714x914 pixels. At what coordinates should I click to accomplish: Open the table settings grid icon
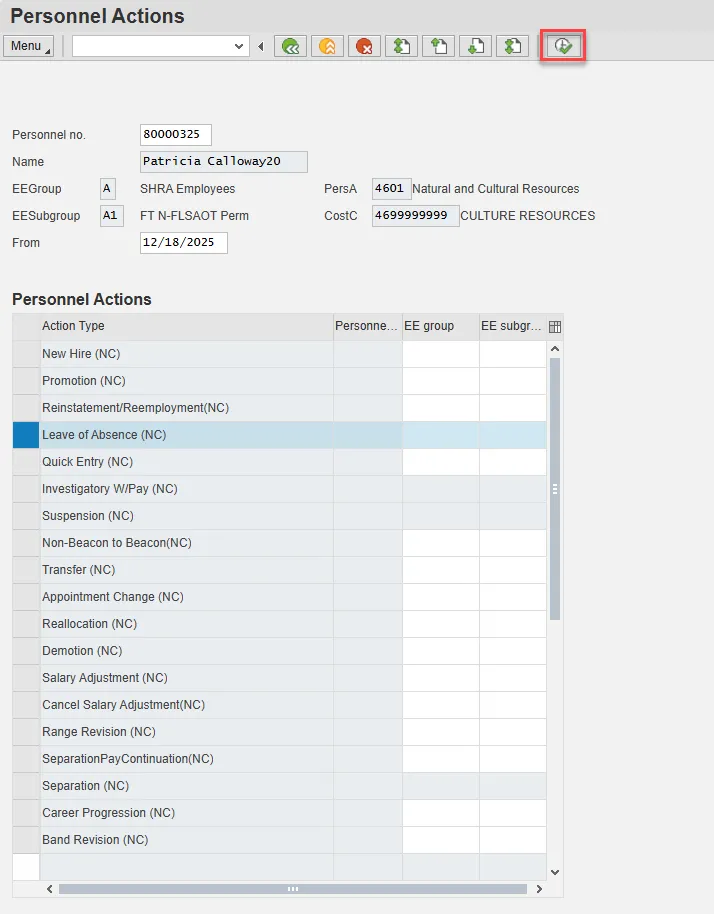pyautogui.click(x=555, y=326)
